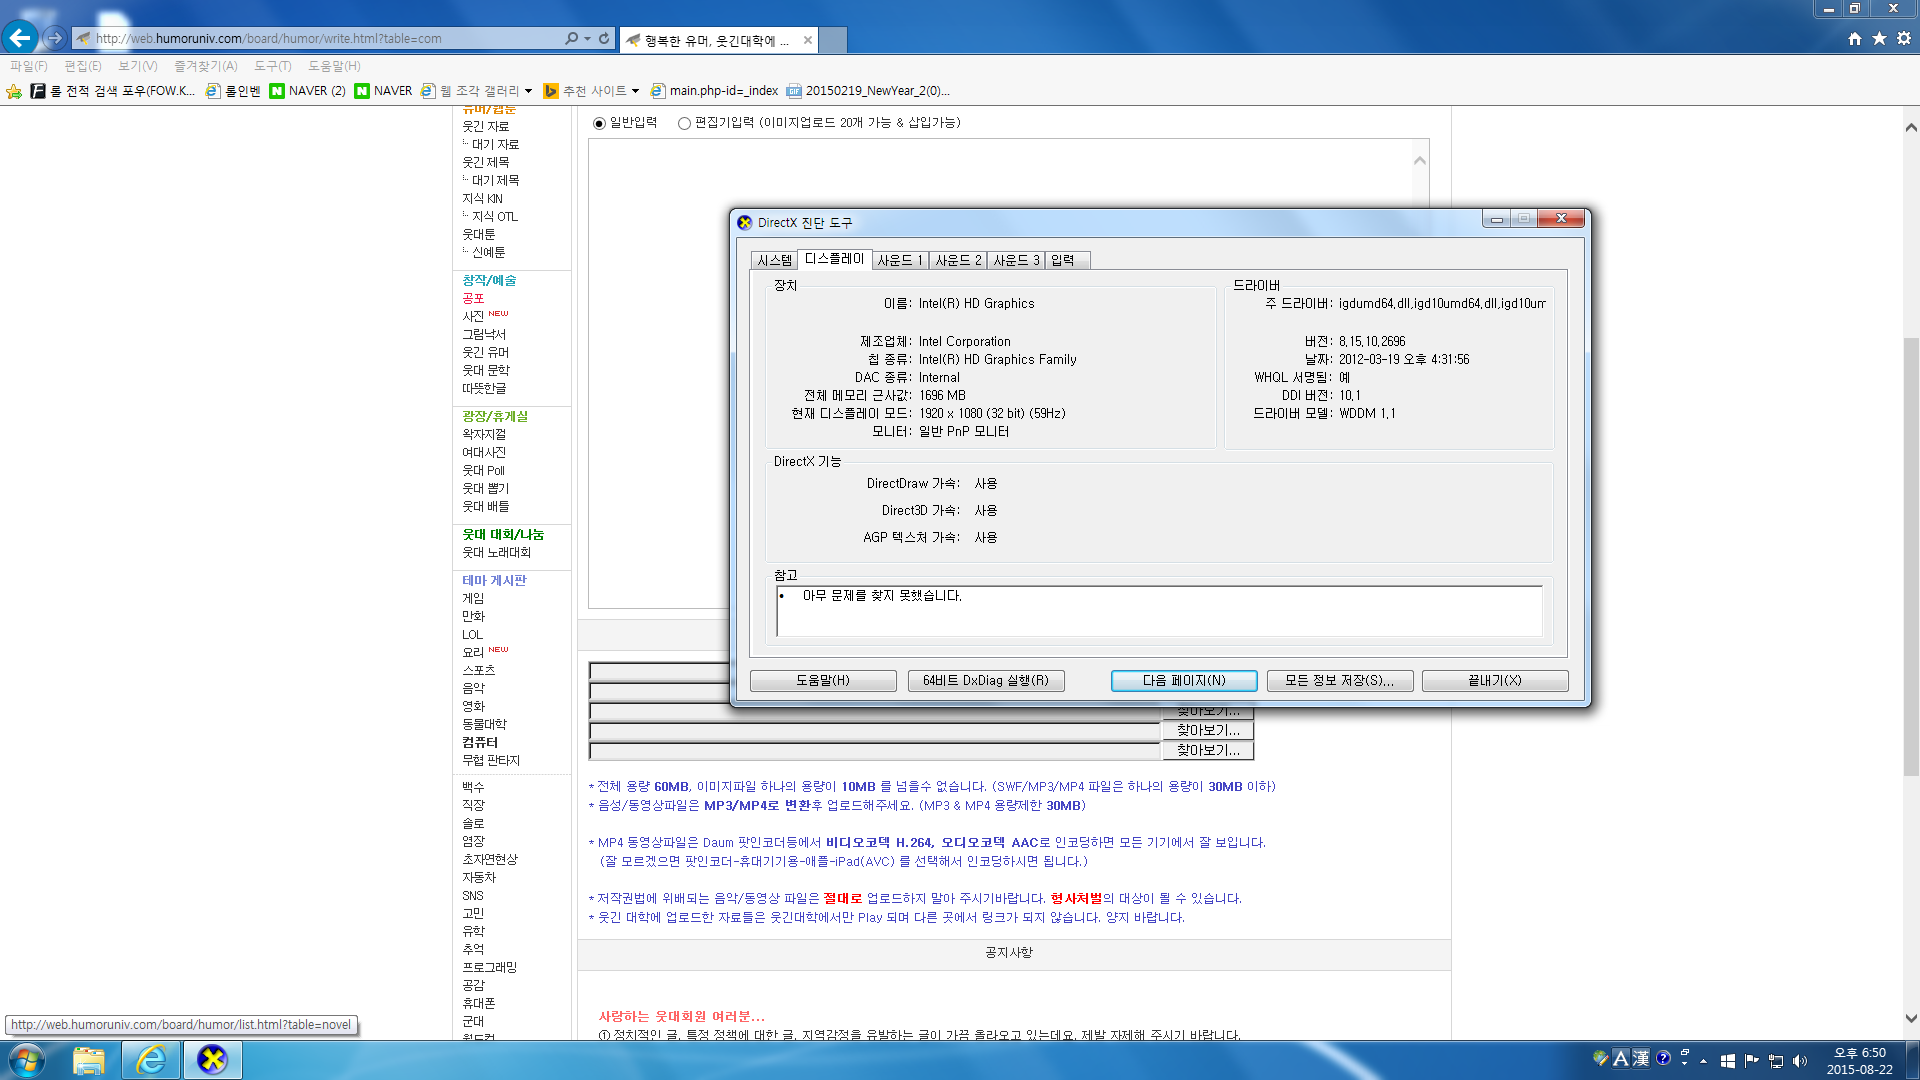1920x1080 pixels.
Task: Expand the 추천 사이트 favorites dropdown
Action: pos(635,91)
